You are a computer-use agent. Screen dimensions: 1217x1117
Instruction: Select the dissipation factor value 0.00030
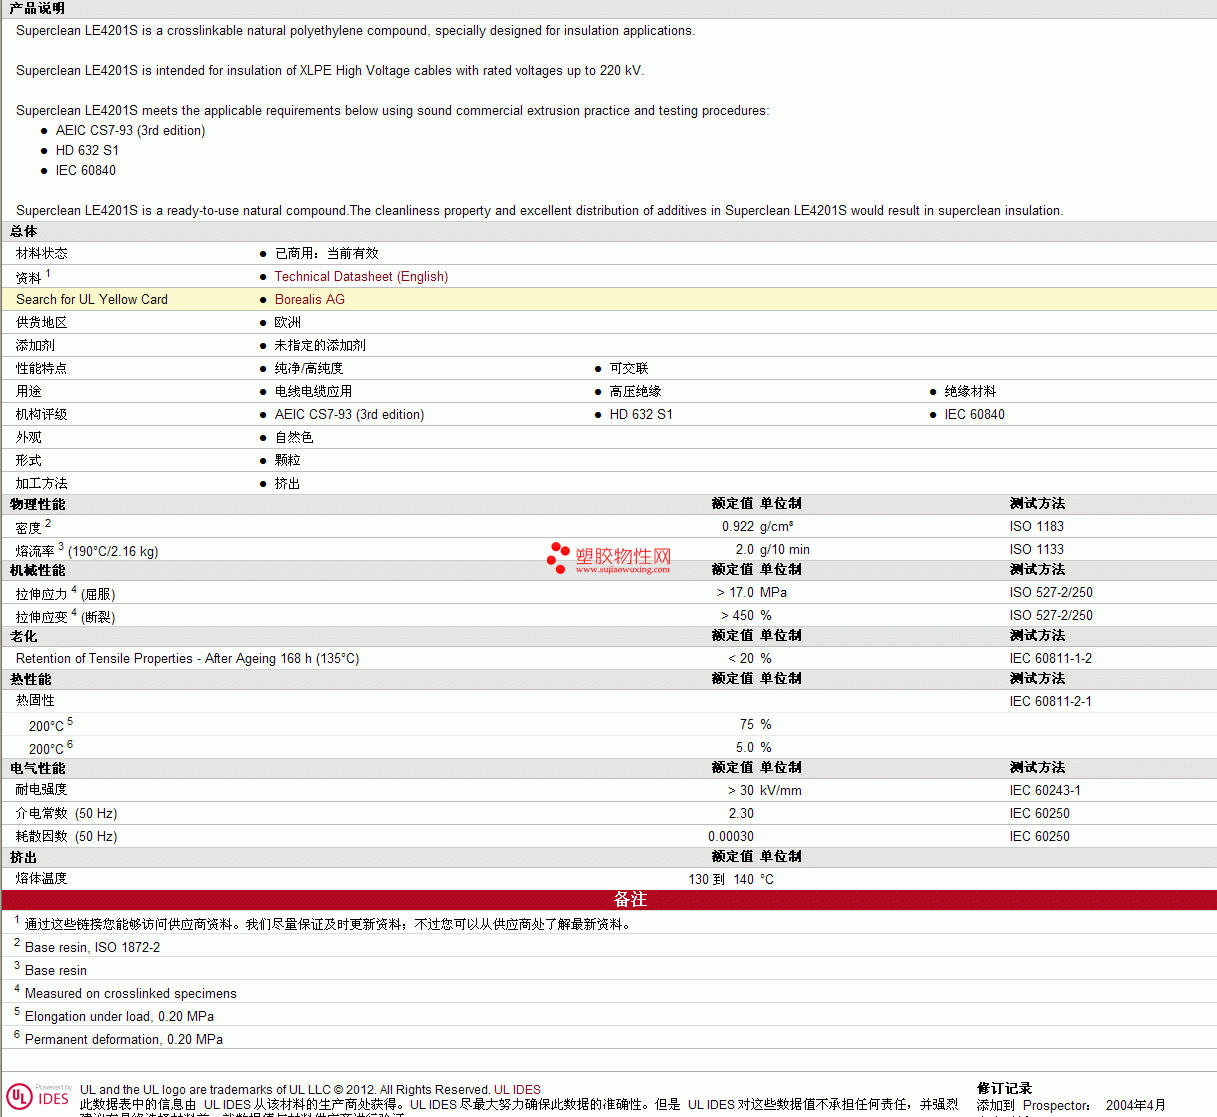pyautogui.click(x=731, y=837)
